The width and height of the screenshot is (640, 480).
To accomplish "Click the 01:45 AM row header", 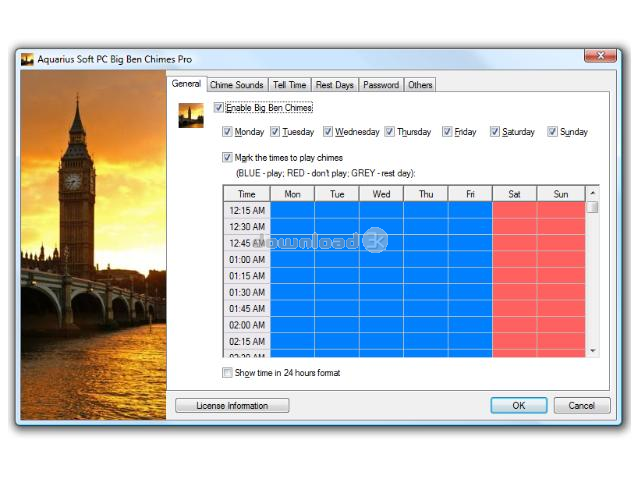I will (x=247, y=308).
